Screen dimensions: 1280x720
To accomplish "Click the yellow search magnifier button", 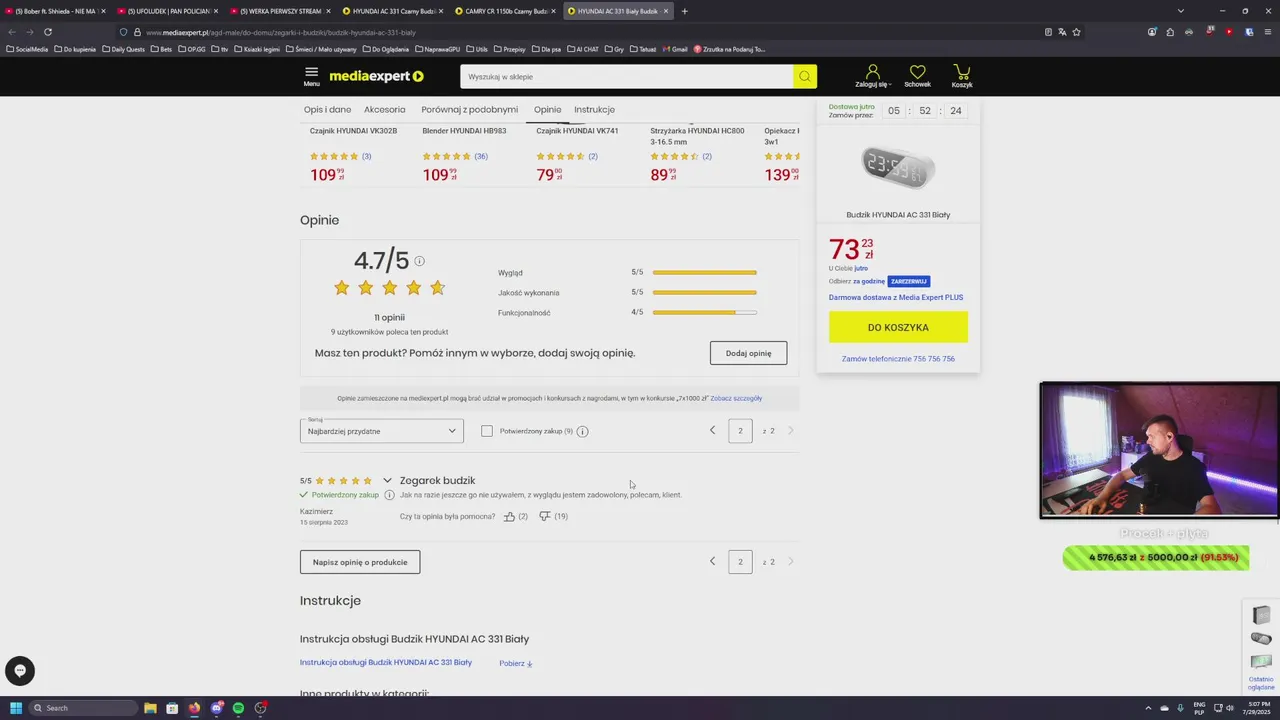I will click(805, 76).
